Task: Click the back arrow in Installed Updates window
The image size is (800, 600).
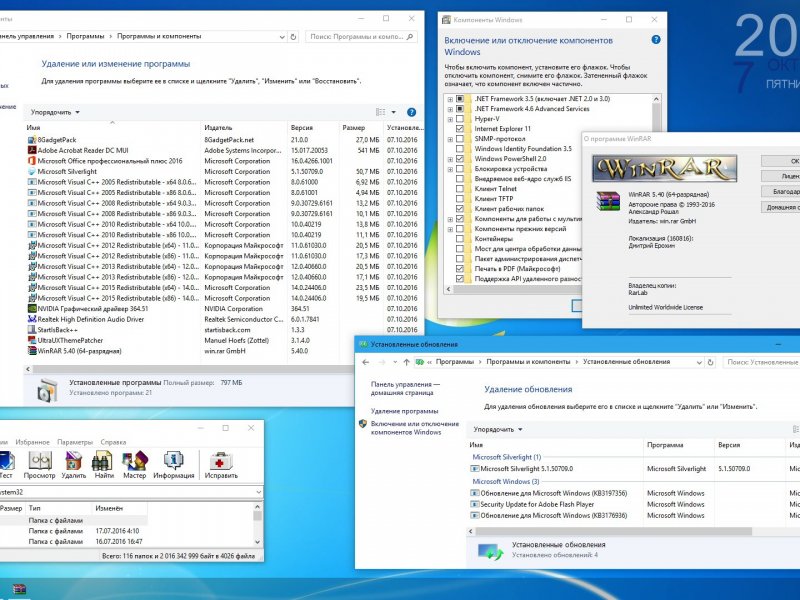Action: 365,362
